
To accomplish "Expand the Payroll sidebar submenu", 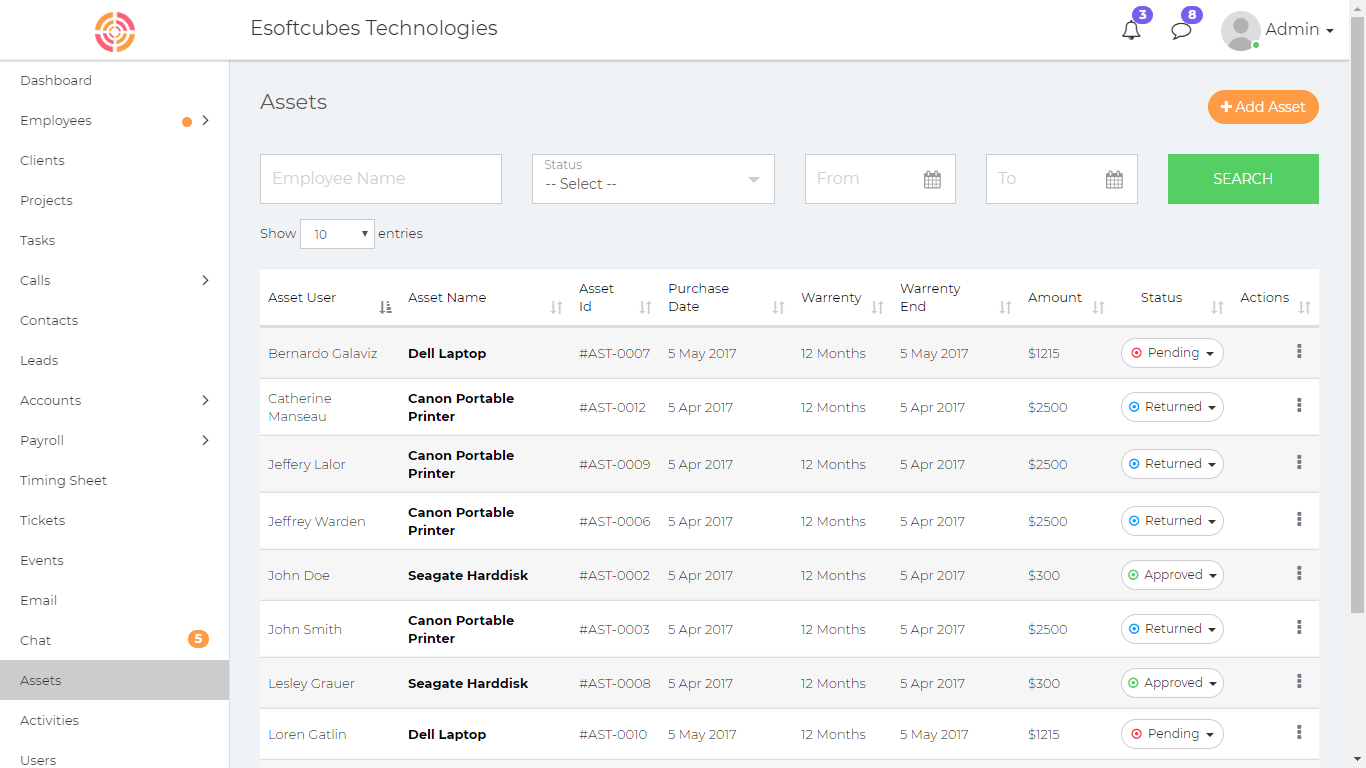I will click(205, 440).
